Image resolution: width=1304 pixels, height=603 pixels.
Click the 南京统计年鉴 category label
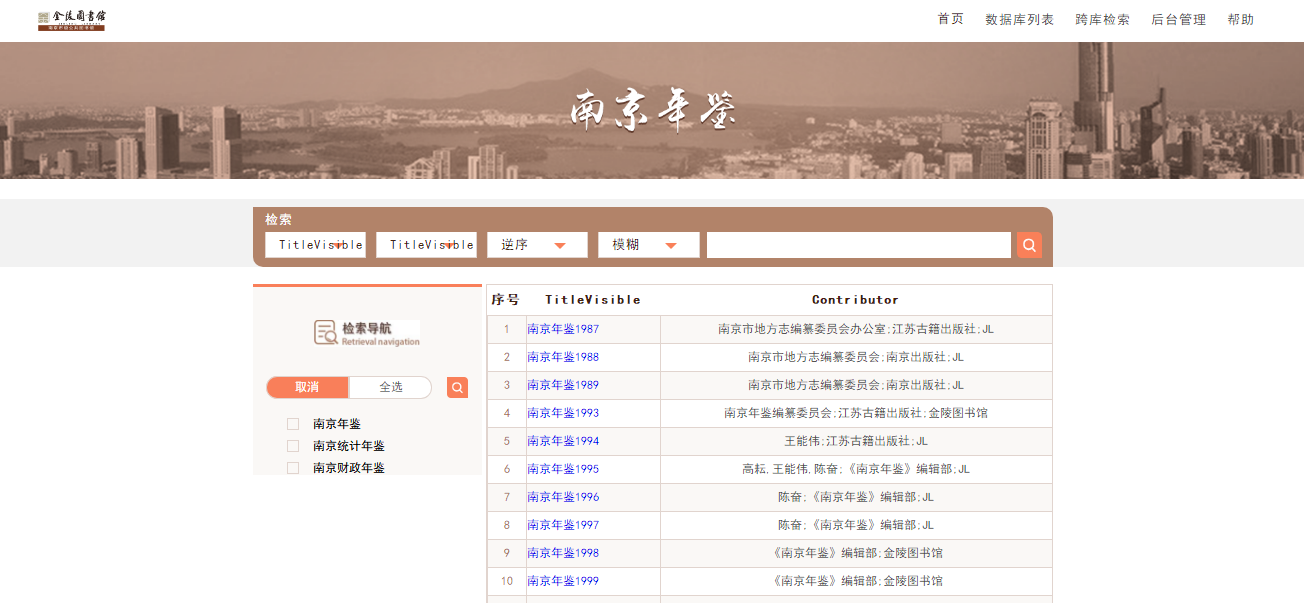(x=349, y=446)
